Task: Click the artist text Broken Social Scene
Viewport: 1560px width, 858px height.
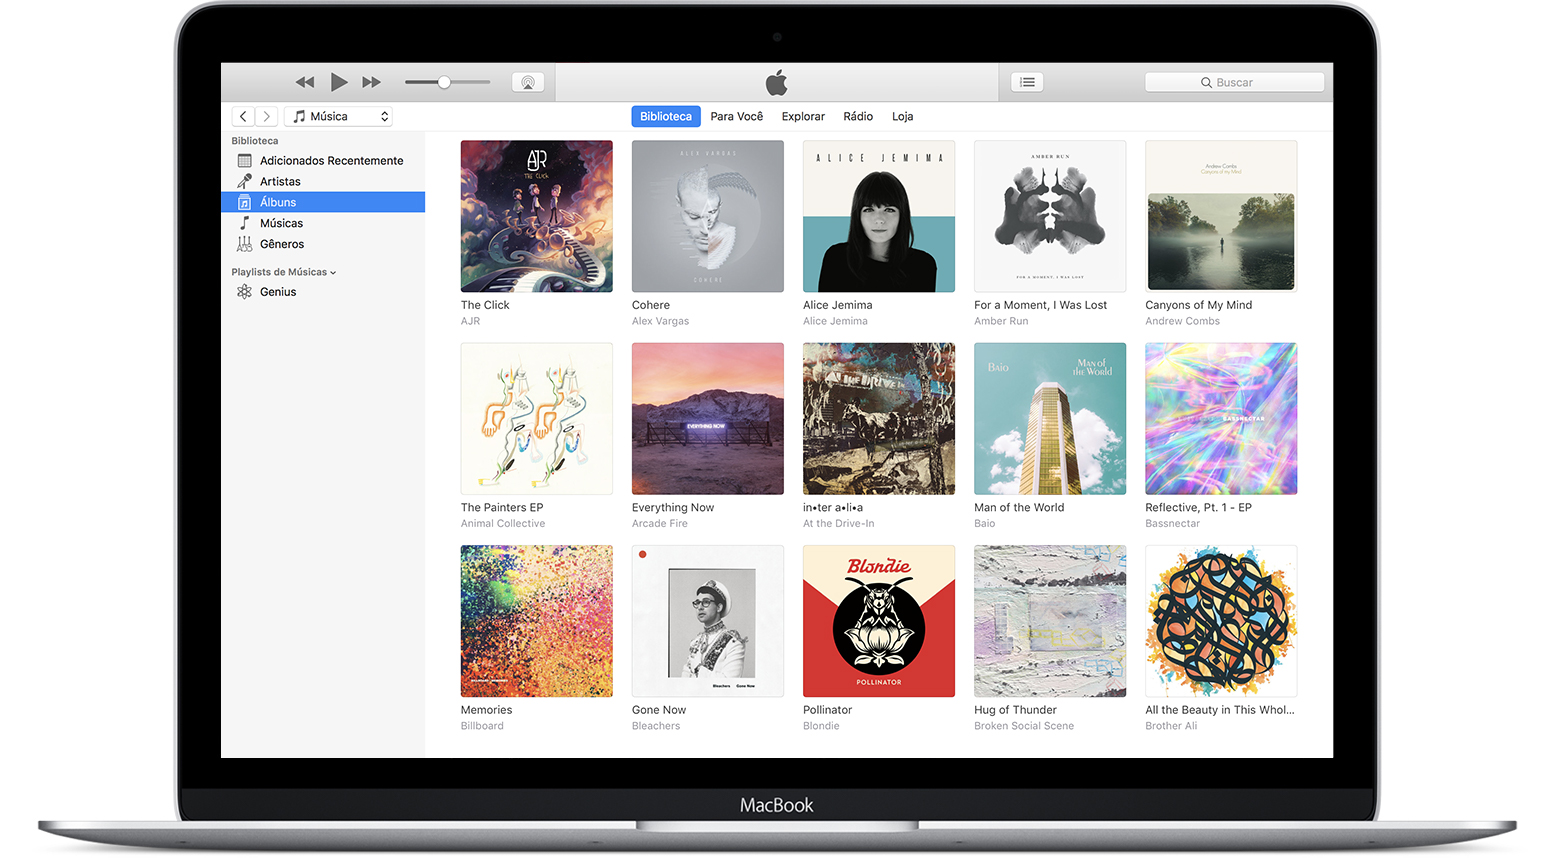Action: [1024, 726]
